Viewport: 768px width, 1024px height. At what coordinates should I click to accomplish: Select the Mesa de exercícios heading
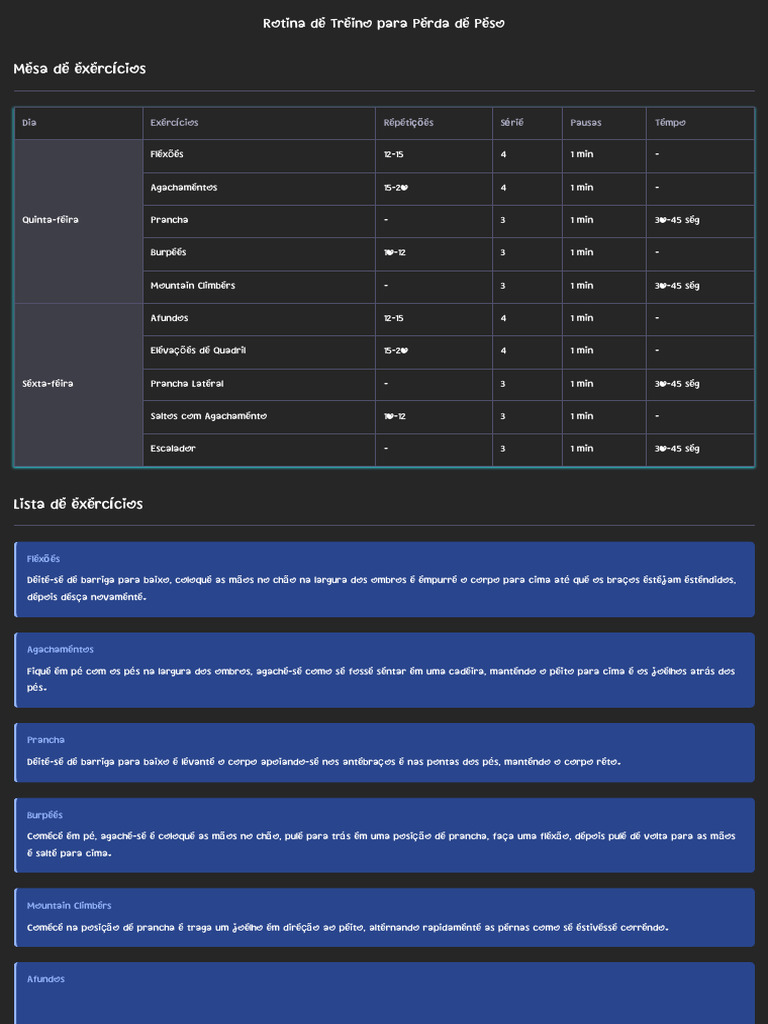[x=80, y=69]
